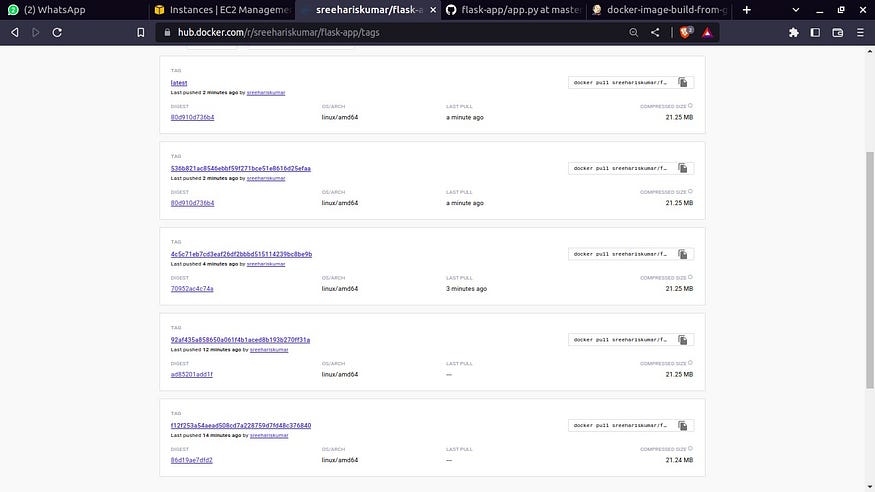Screen dimensions: 875x492
Task: Share this page via share icon
Action: (x=655, y=33)
